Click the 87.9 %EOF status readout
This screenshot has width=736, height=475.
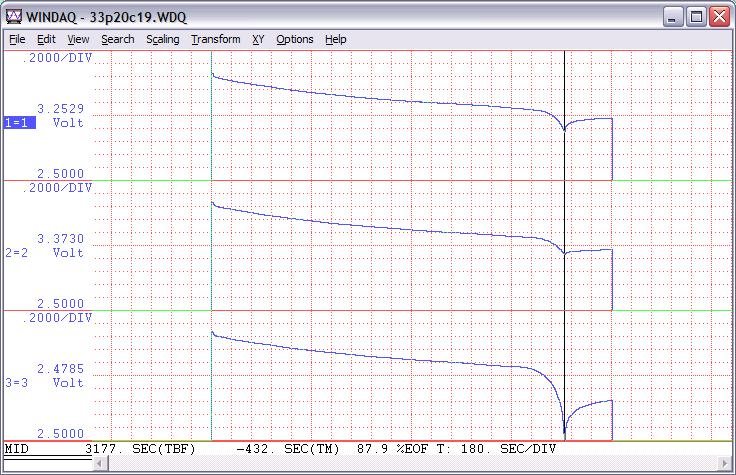392,449
